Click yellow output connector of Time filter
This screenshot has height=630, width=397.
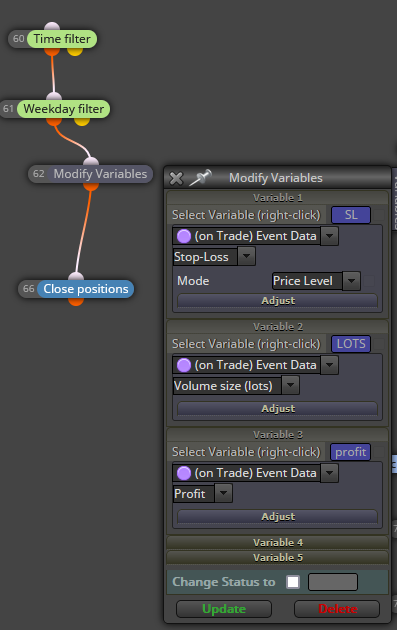pyautogui.click(x=75, y=52)
